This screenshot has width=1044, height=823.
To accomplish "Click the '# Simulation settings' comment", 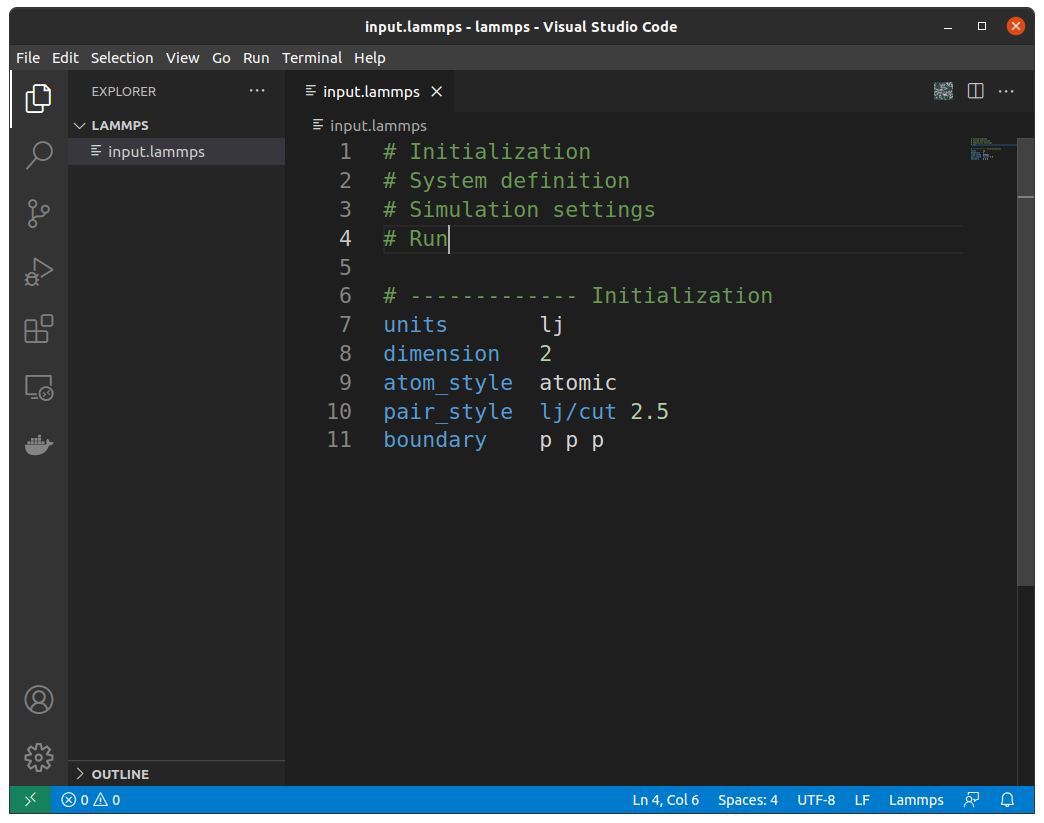I will [519, 210].
